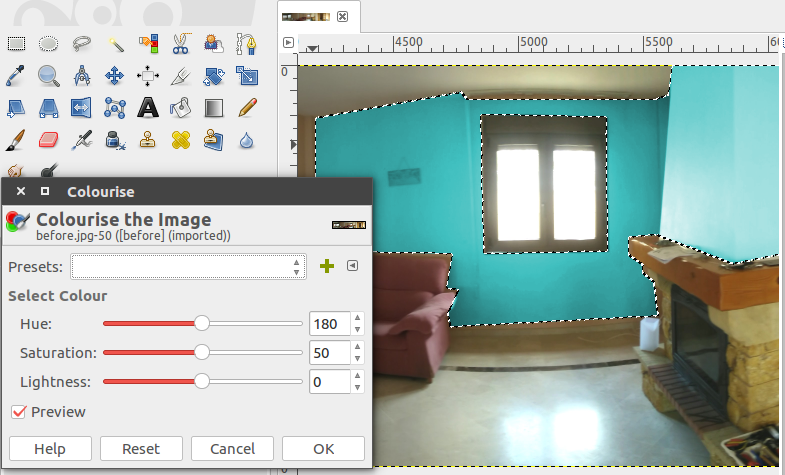Image resolution: width=785 pixels, height=475 pixels.
Task: Choose the Ink tool
Action: [x=115, y=140]
